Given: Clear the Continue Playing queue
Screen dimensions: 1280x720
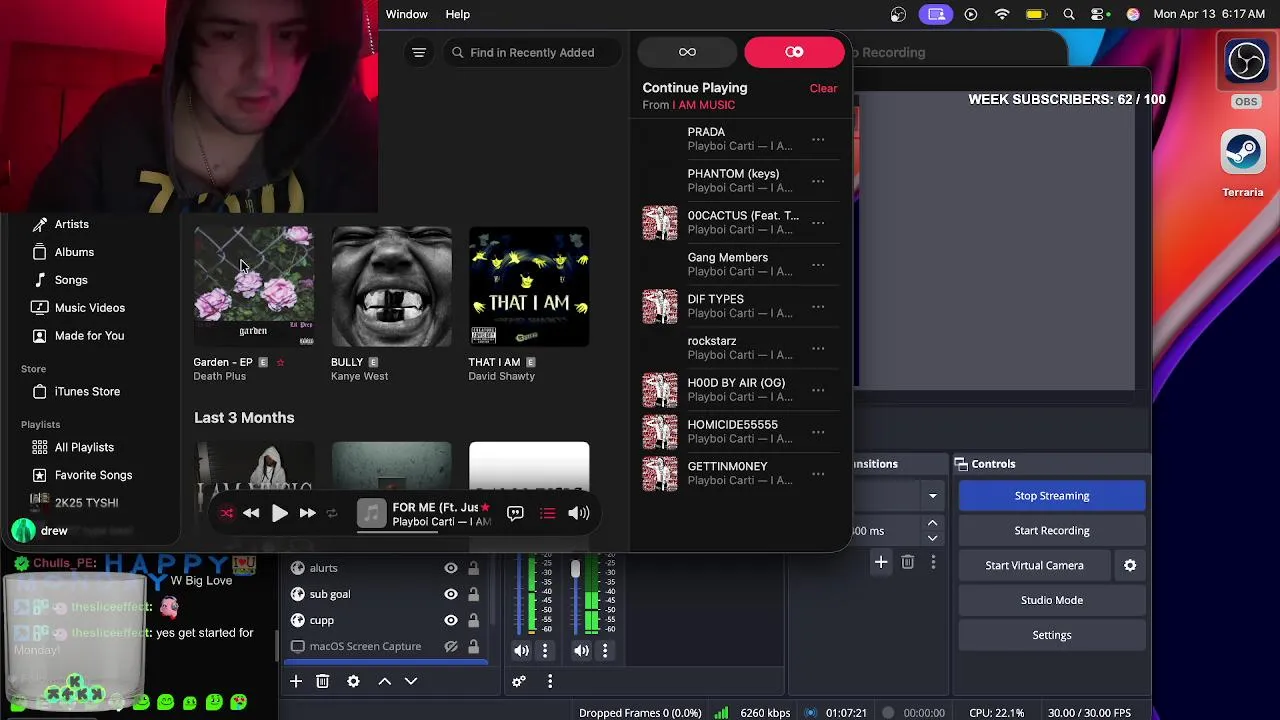Looking at the screenshot, I should 823,88.
